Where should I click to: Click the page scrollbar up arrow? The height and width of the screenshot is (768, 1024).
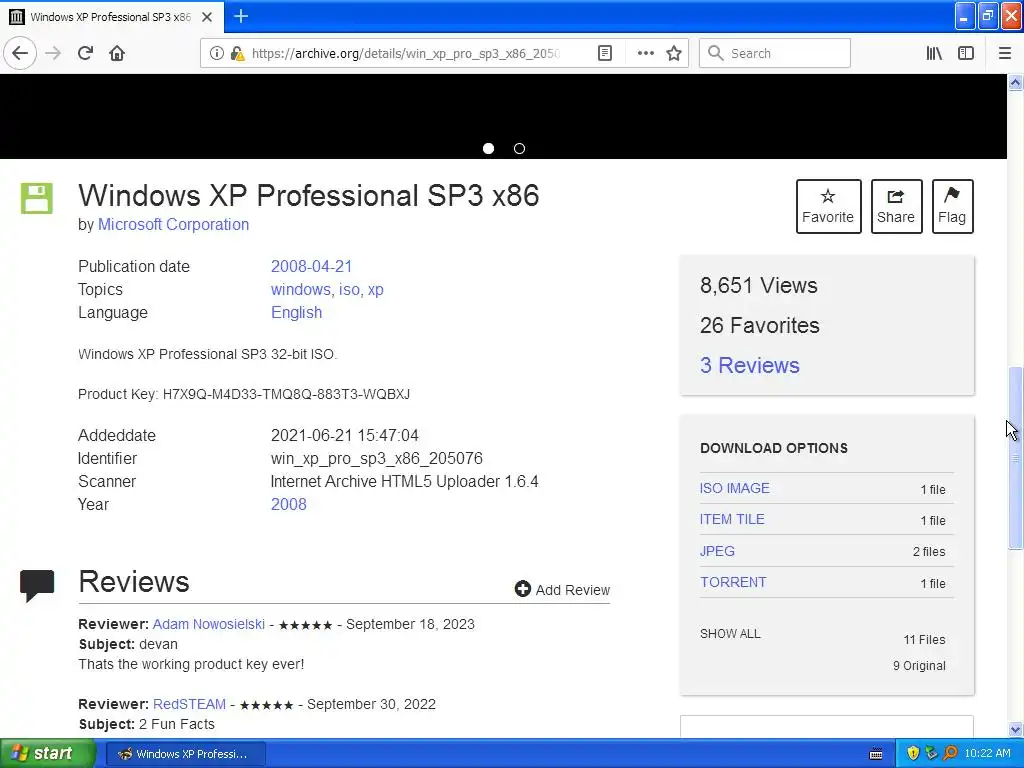(x=1015, y=82)
